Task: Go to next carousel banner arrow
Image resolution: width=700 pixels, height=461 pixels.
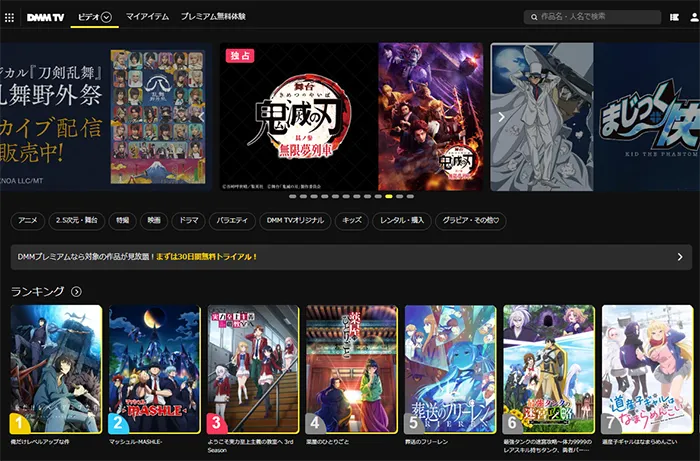Action: 501,116
